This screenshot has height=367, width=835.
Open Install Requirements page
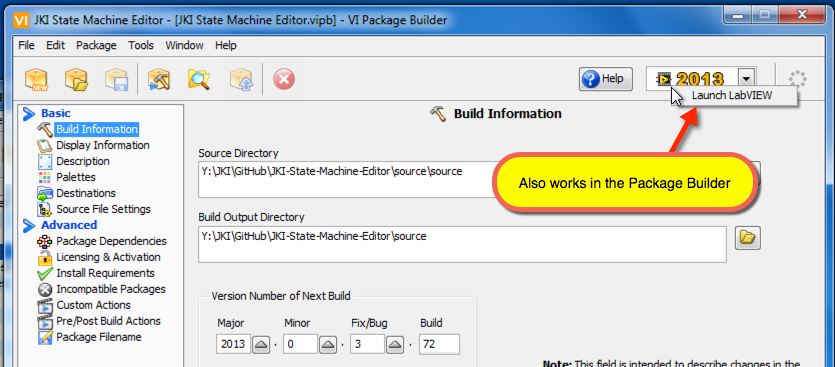105,273
